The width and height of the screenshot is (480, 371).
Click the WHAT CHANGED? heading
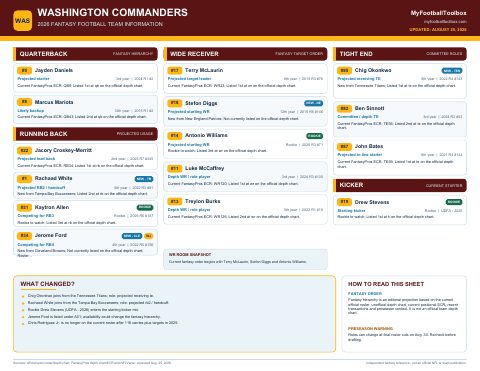47,284
